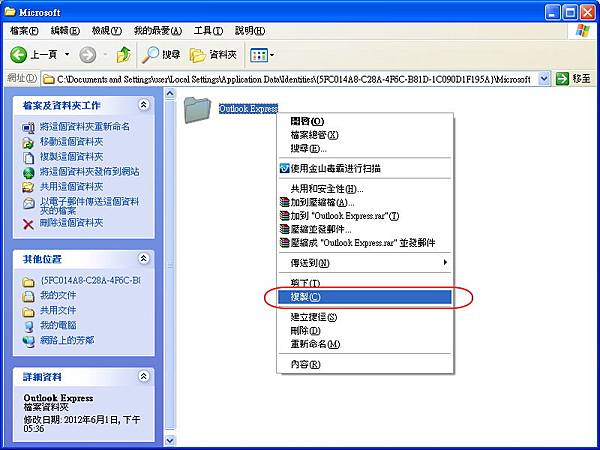The width and height of the screenshot is (600, 450).
Task: Choose 開啟(O) in context menu
Action: point(365,121)
